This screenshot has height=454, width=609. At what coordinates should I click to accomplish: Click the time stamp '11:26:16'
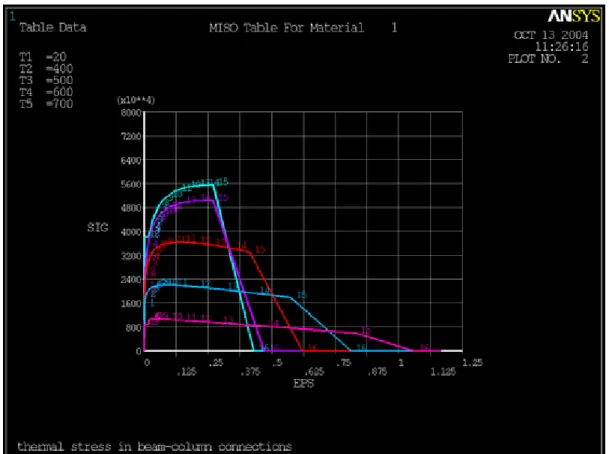[562, 47]
